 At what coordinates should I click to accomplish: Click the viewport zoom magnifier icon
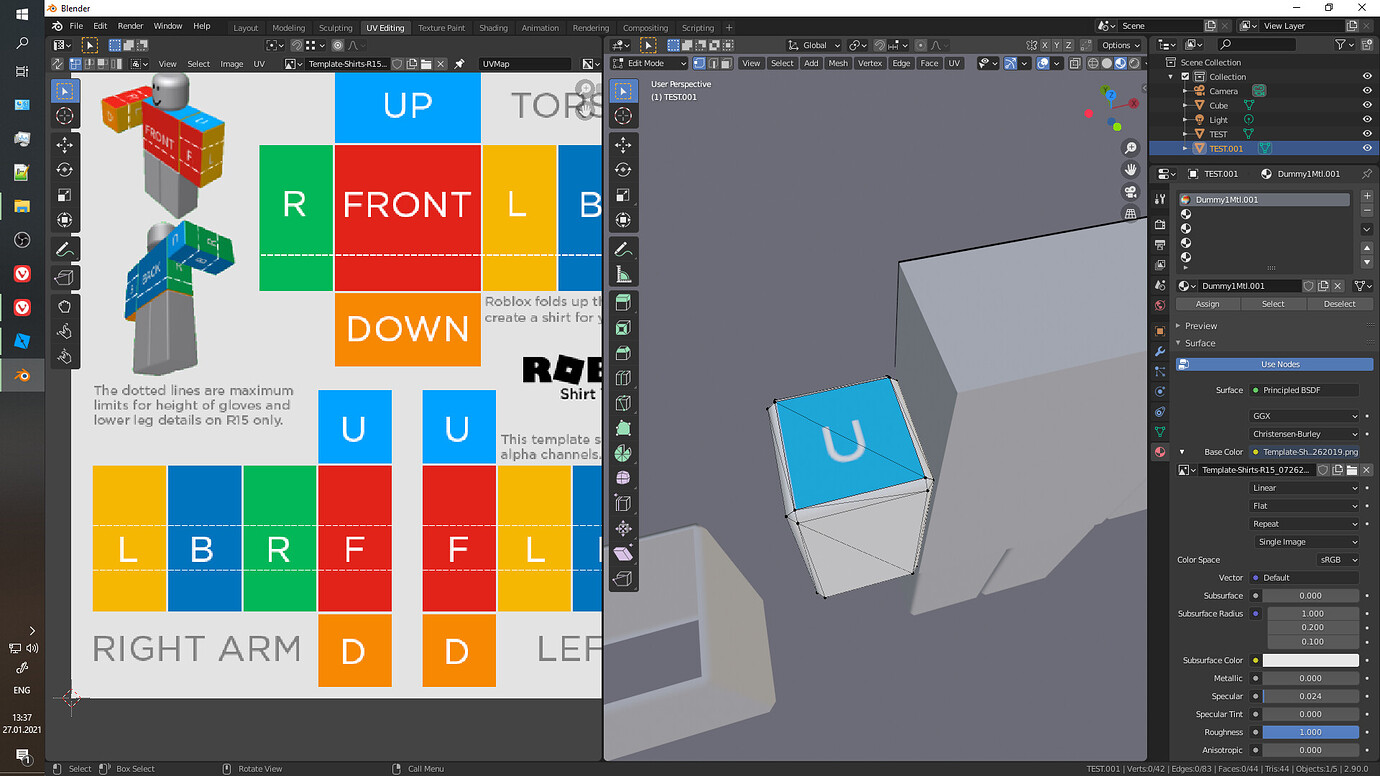[1131, 147]
